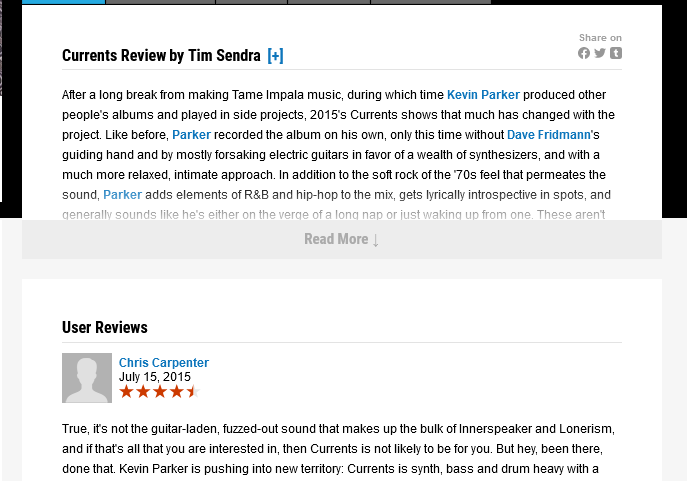The width and height of the screenshot is (687, 481).
Task: Expand the review with Read More
Action: [x=341, y=239]
